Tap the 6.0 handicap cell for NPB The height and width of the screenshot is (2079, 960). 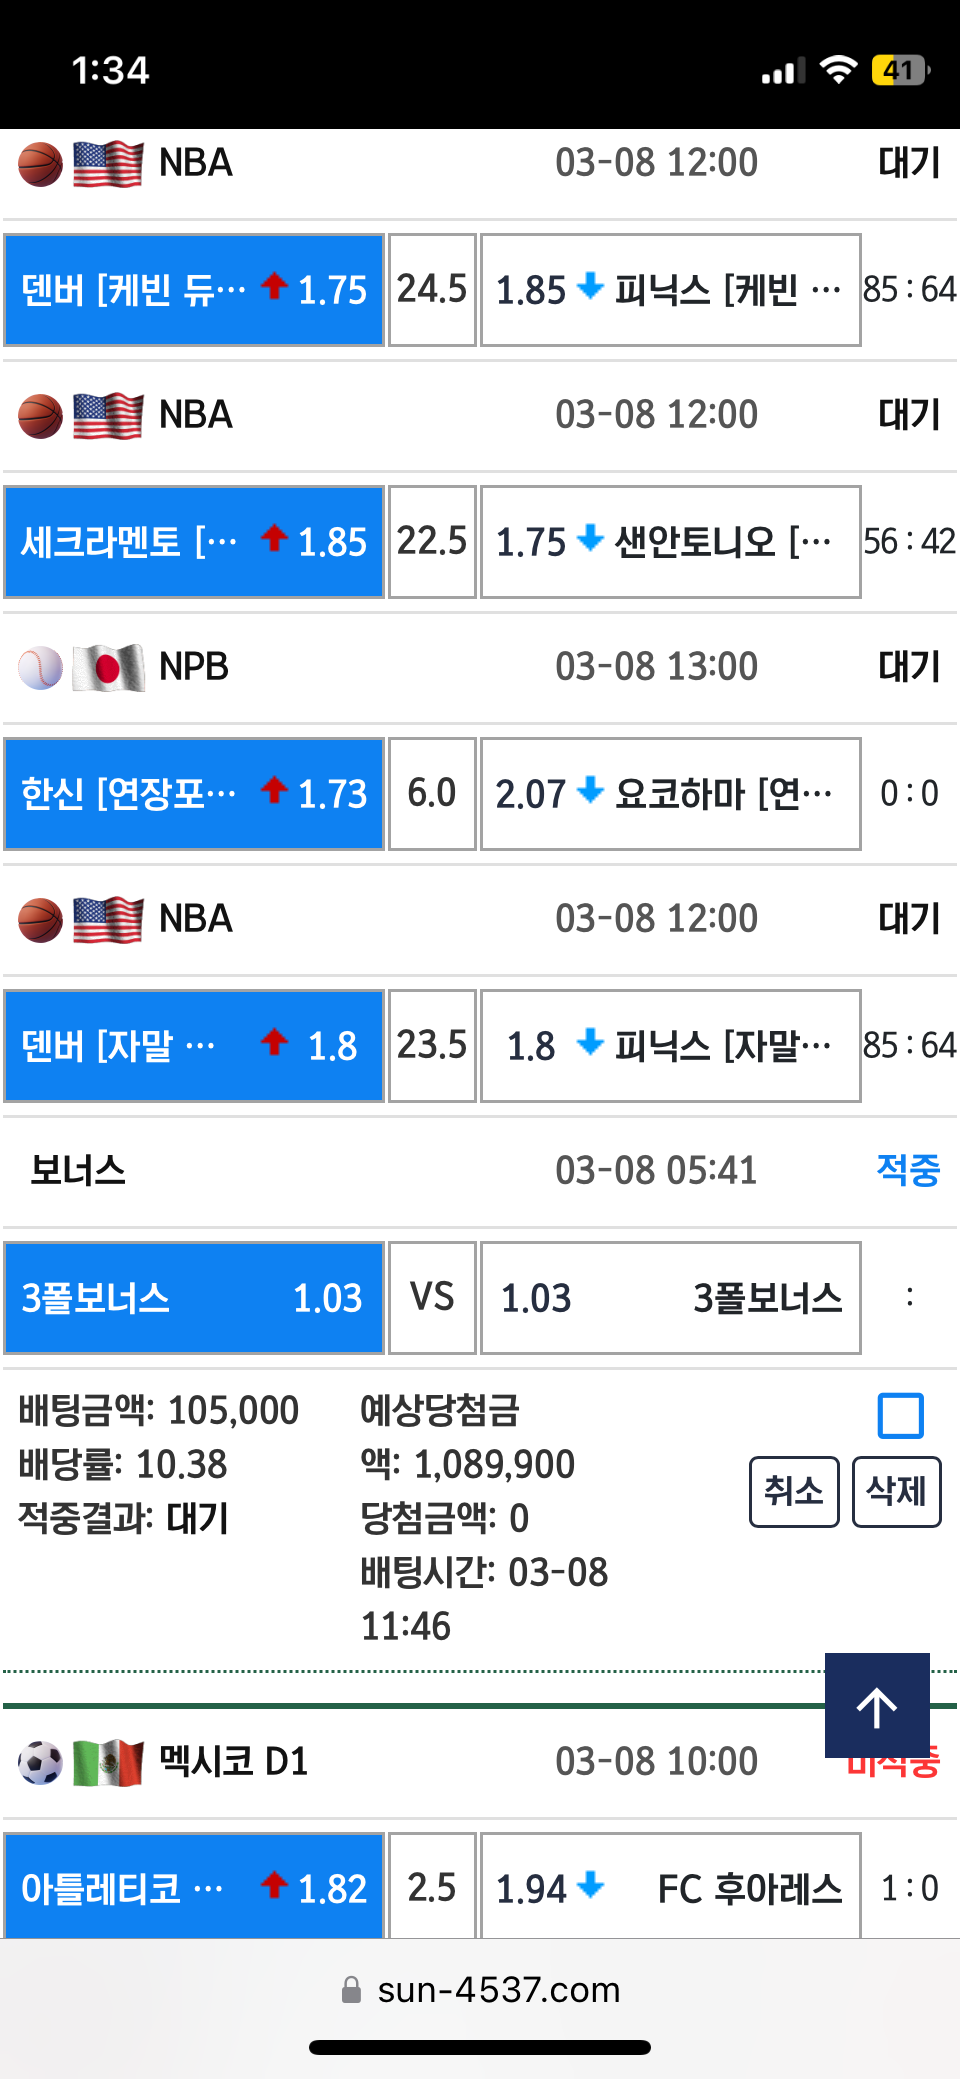(x=432, y=794)
